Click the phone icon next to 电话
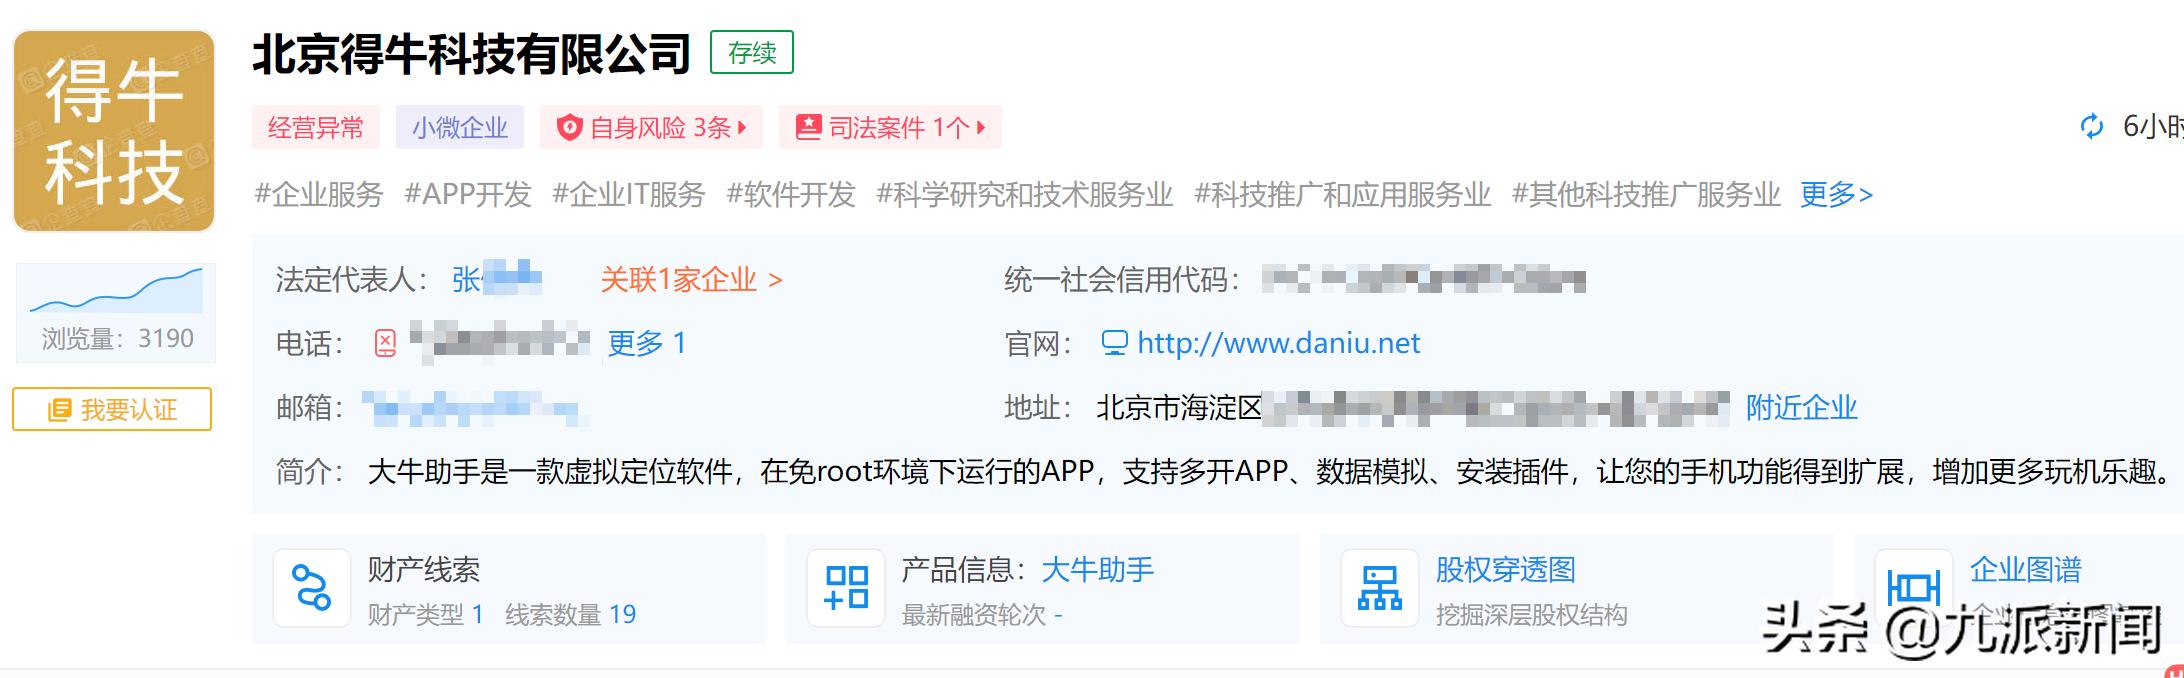Screen dimensions: 2184x678 pos(385,343)
